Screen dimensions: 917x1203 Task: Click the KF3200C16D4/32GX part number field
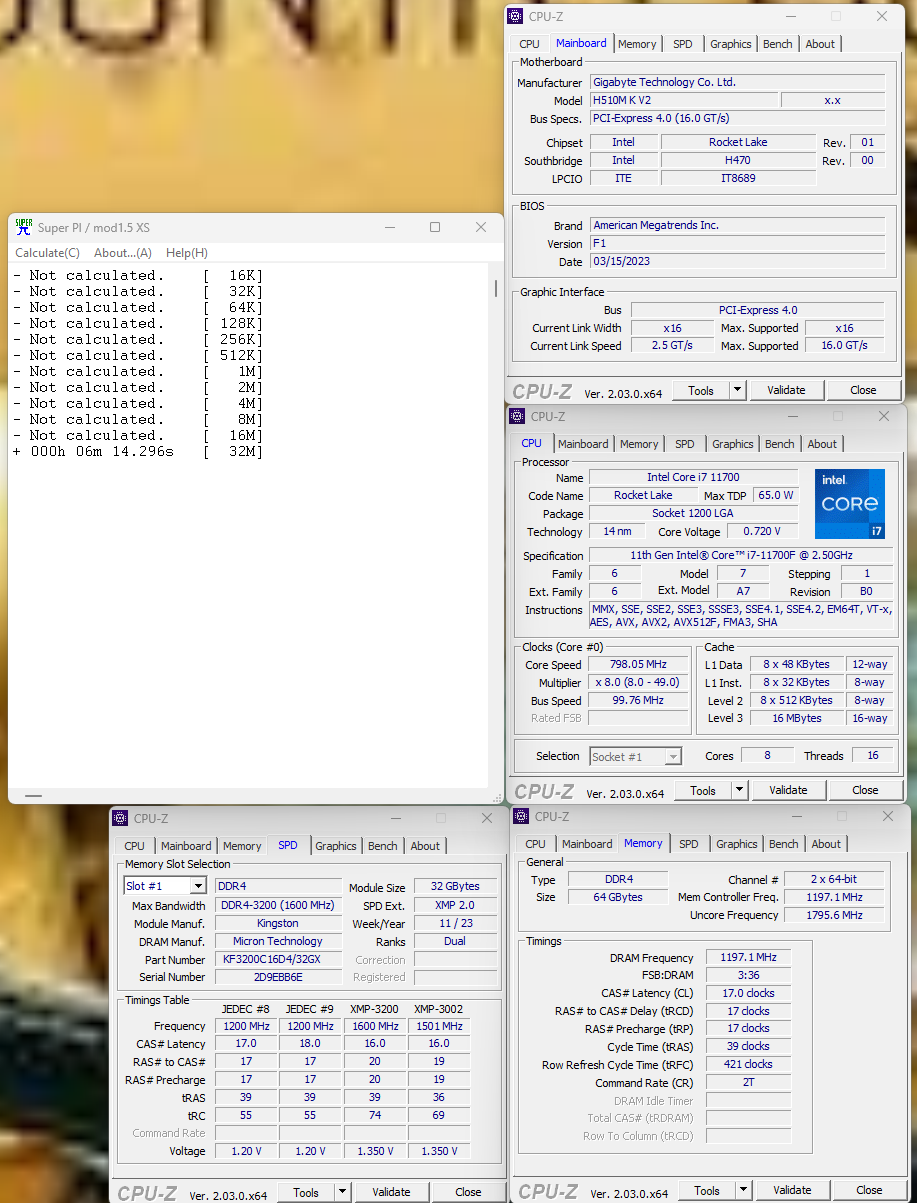(x=278, y=959)
